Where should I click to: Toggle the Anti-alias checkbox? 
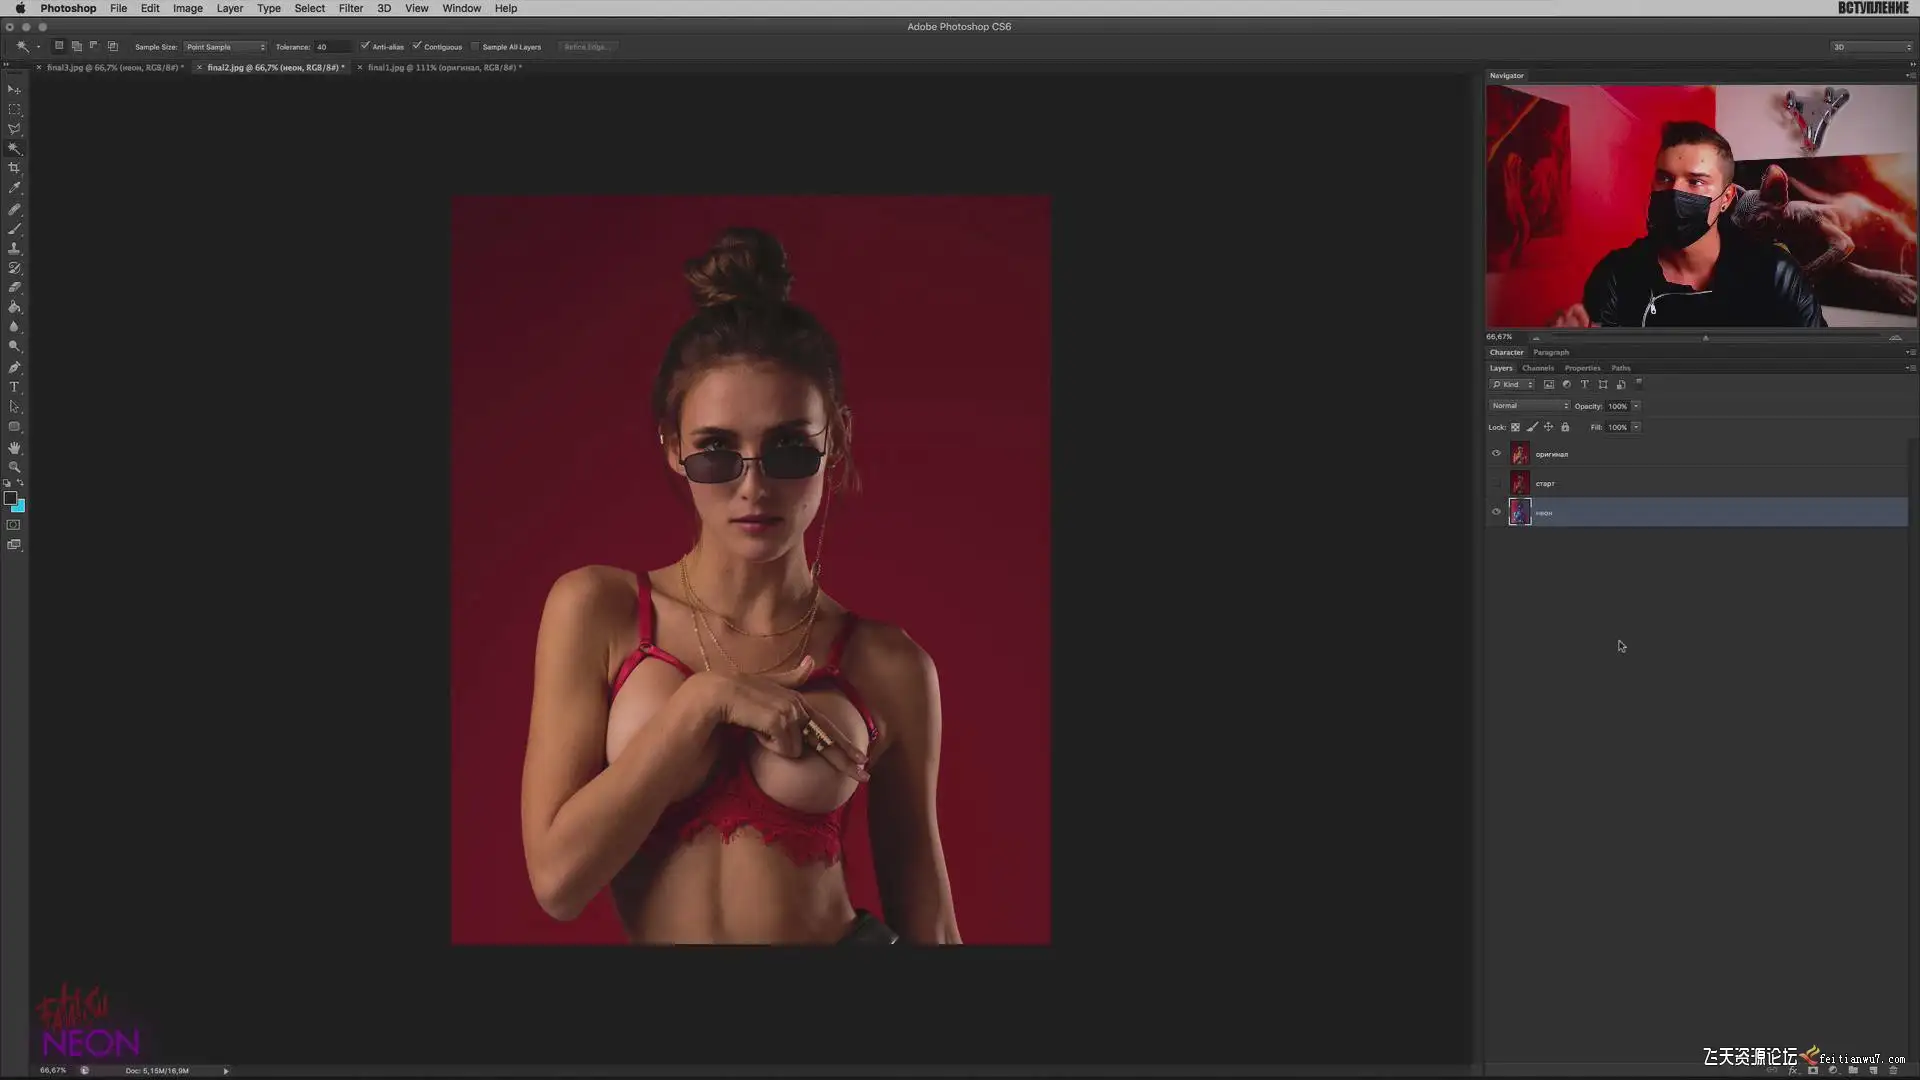click(x=365, y=46)
